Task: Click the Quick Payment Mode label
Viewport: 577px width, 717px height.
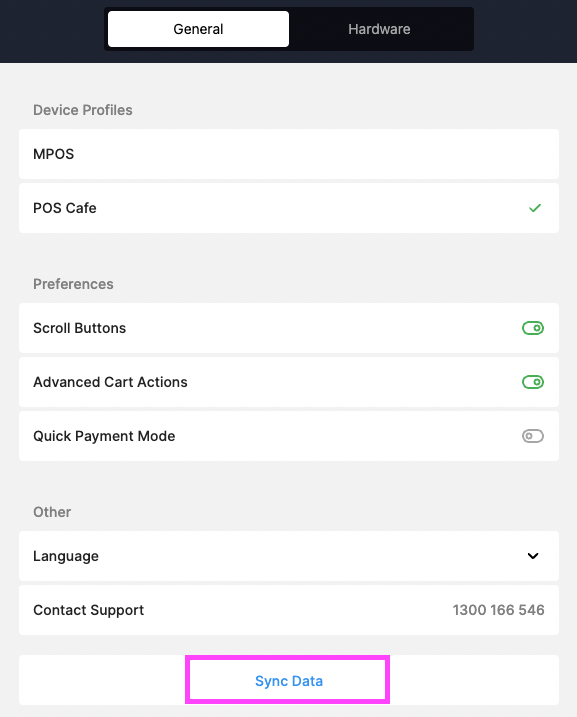Action: pyautogui.click(x=104, y=436)
